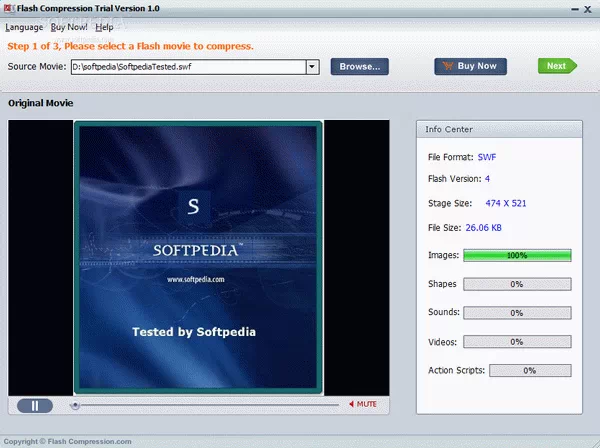Click the Action Scripts 0% progress bar

[x=530, y=370]
